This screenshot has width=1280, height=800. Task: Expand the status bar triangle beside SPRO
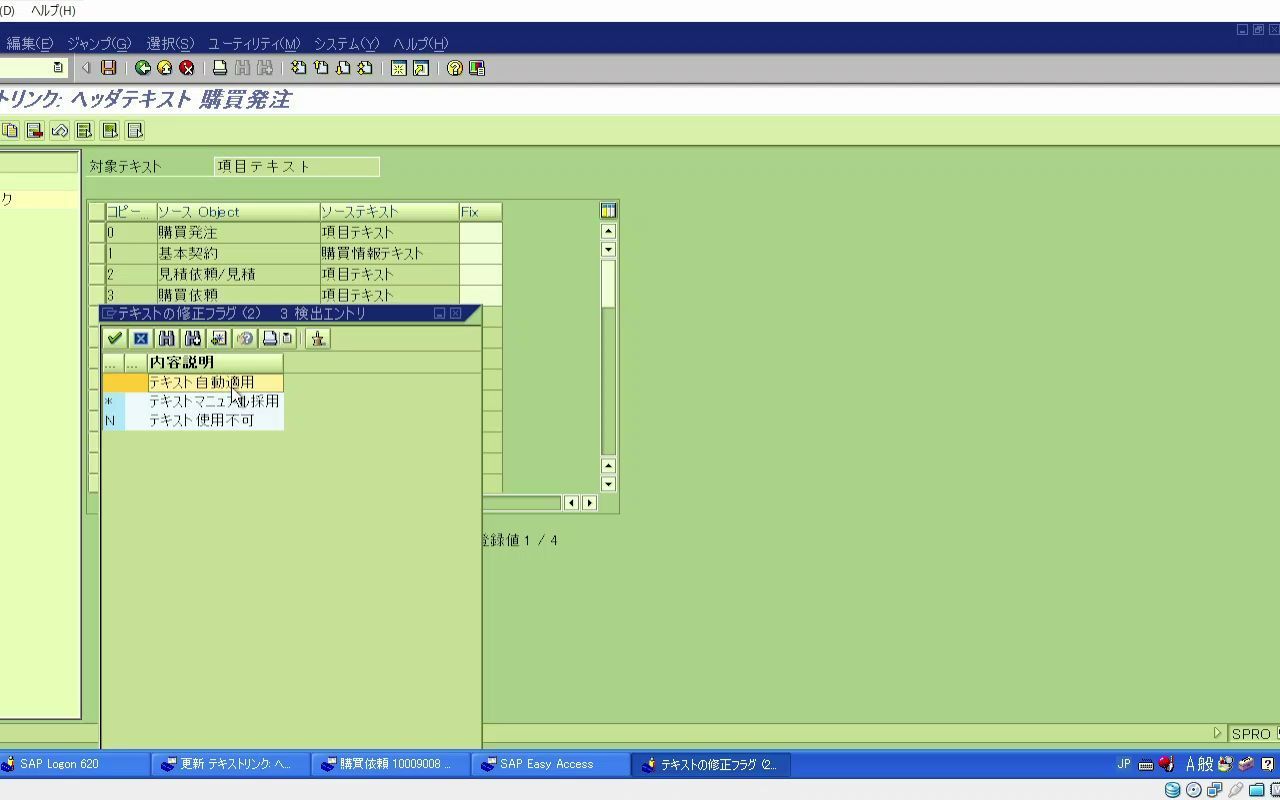tap(1217, 733)
